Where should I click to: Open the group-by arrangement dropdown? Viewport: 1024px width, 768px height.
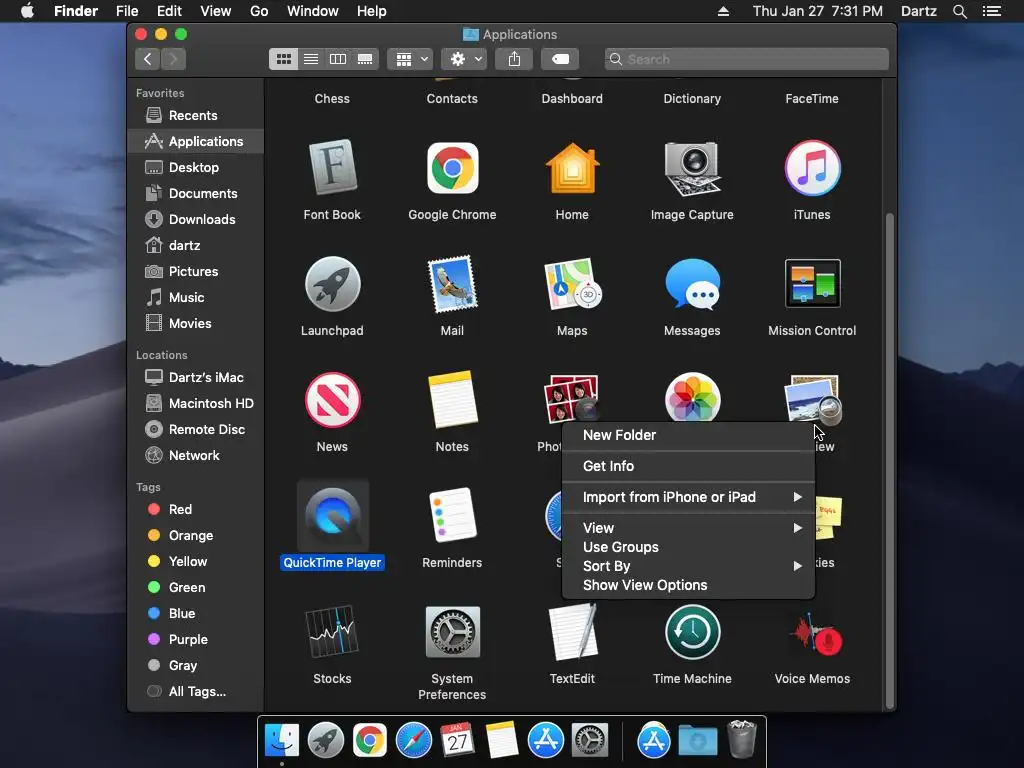click(410, 59)
